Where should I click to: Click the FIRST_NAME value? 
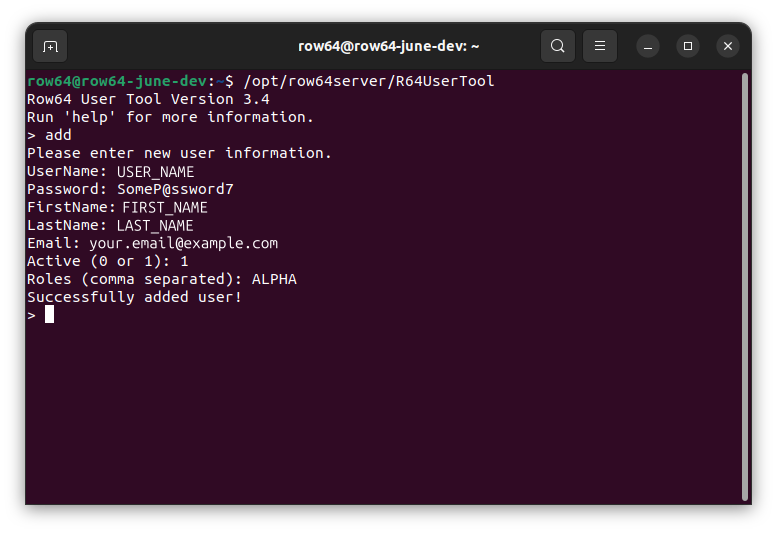165,207
